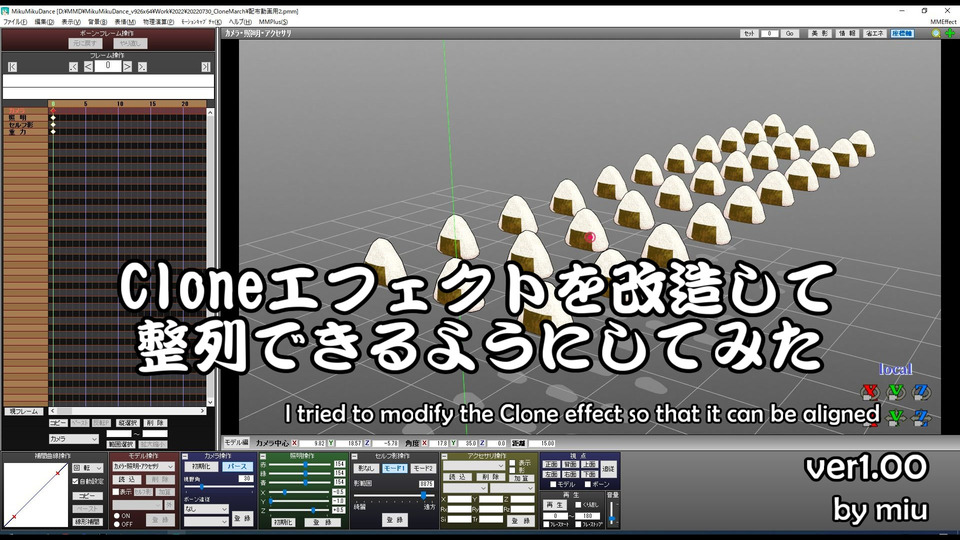Click the local X rotate axis icon
960x540 pixels.
pyautogui.click(x=869, y=391)
